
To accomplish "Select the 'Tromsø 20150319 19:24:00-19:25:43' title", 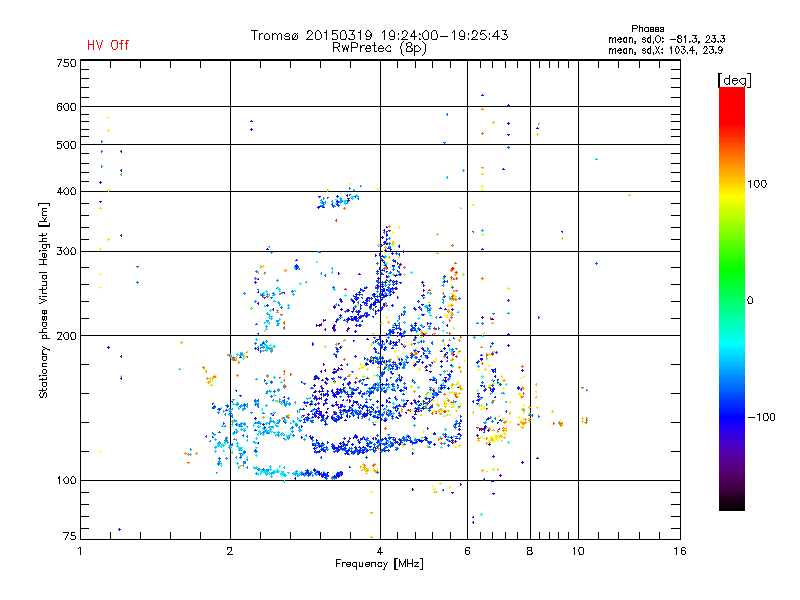I will point(379,35).
